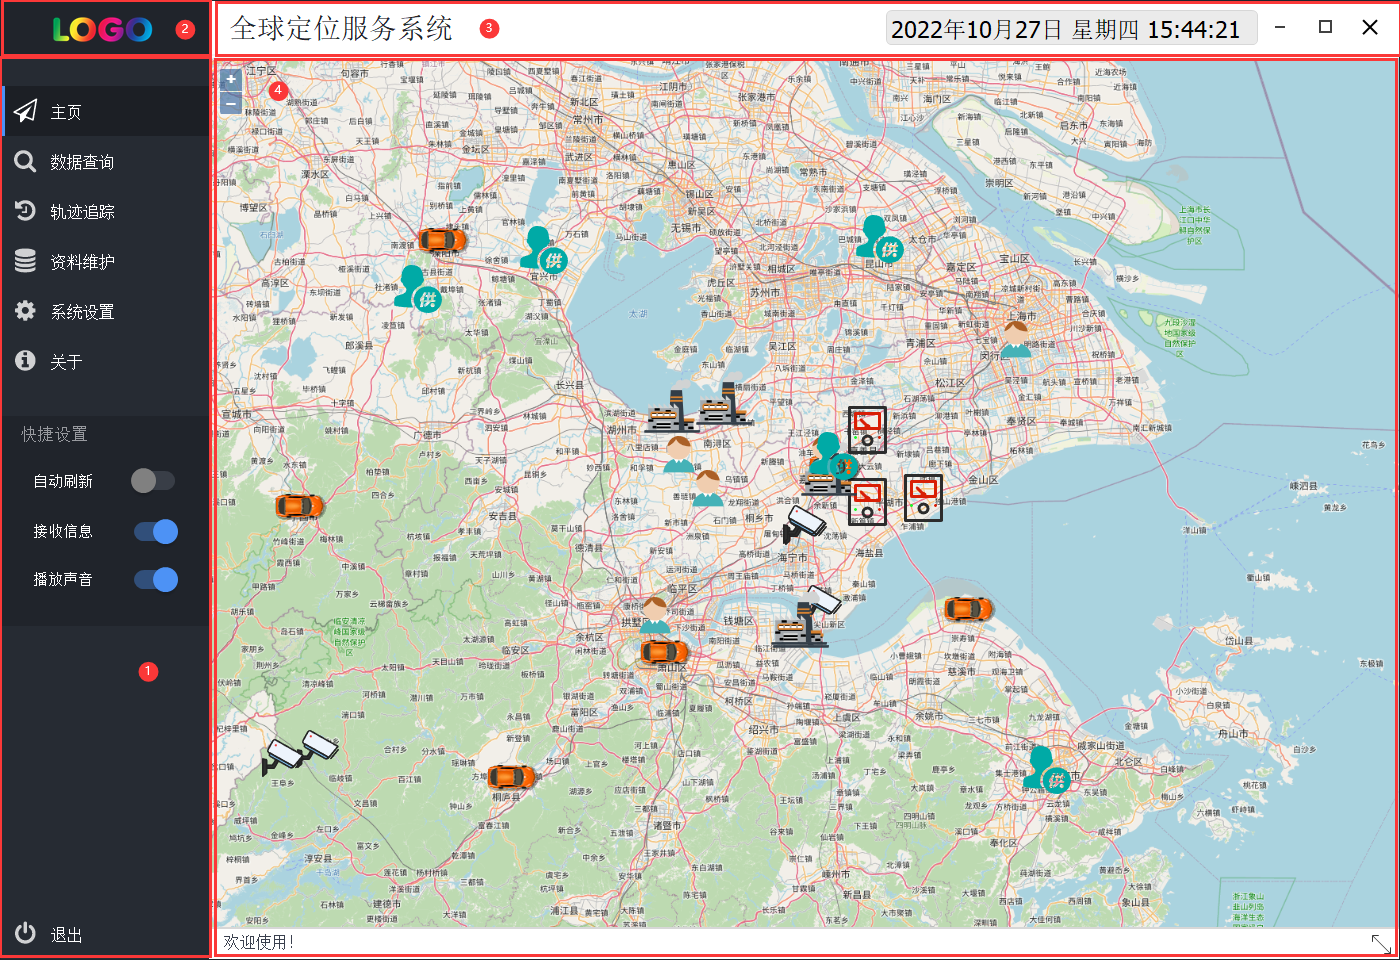Click the 苏州市 label on the map
The image size is (1400, 960).
click(x=765, y=292)
